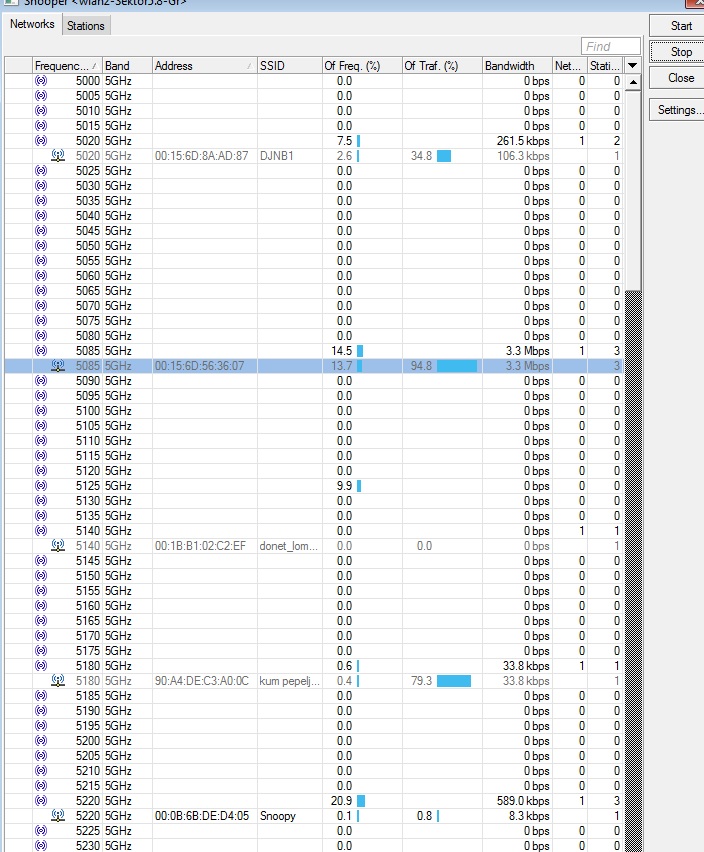Sort by the Frequency column header
The image size is (704, 852).
coord(67,66)
